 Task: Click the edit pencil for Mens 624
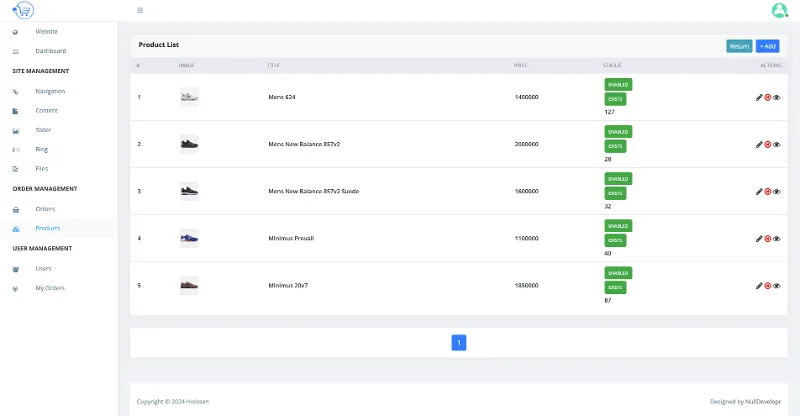point(759,97)
